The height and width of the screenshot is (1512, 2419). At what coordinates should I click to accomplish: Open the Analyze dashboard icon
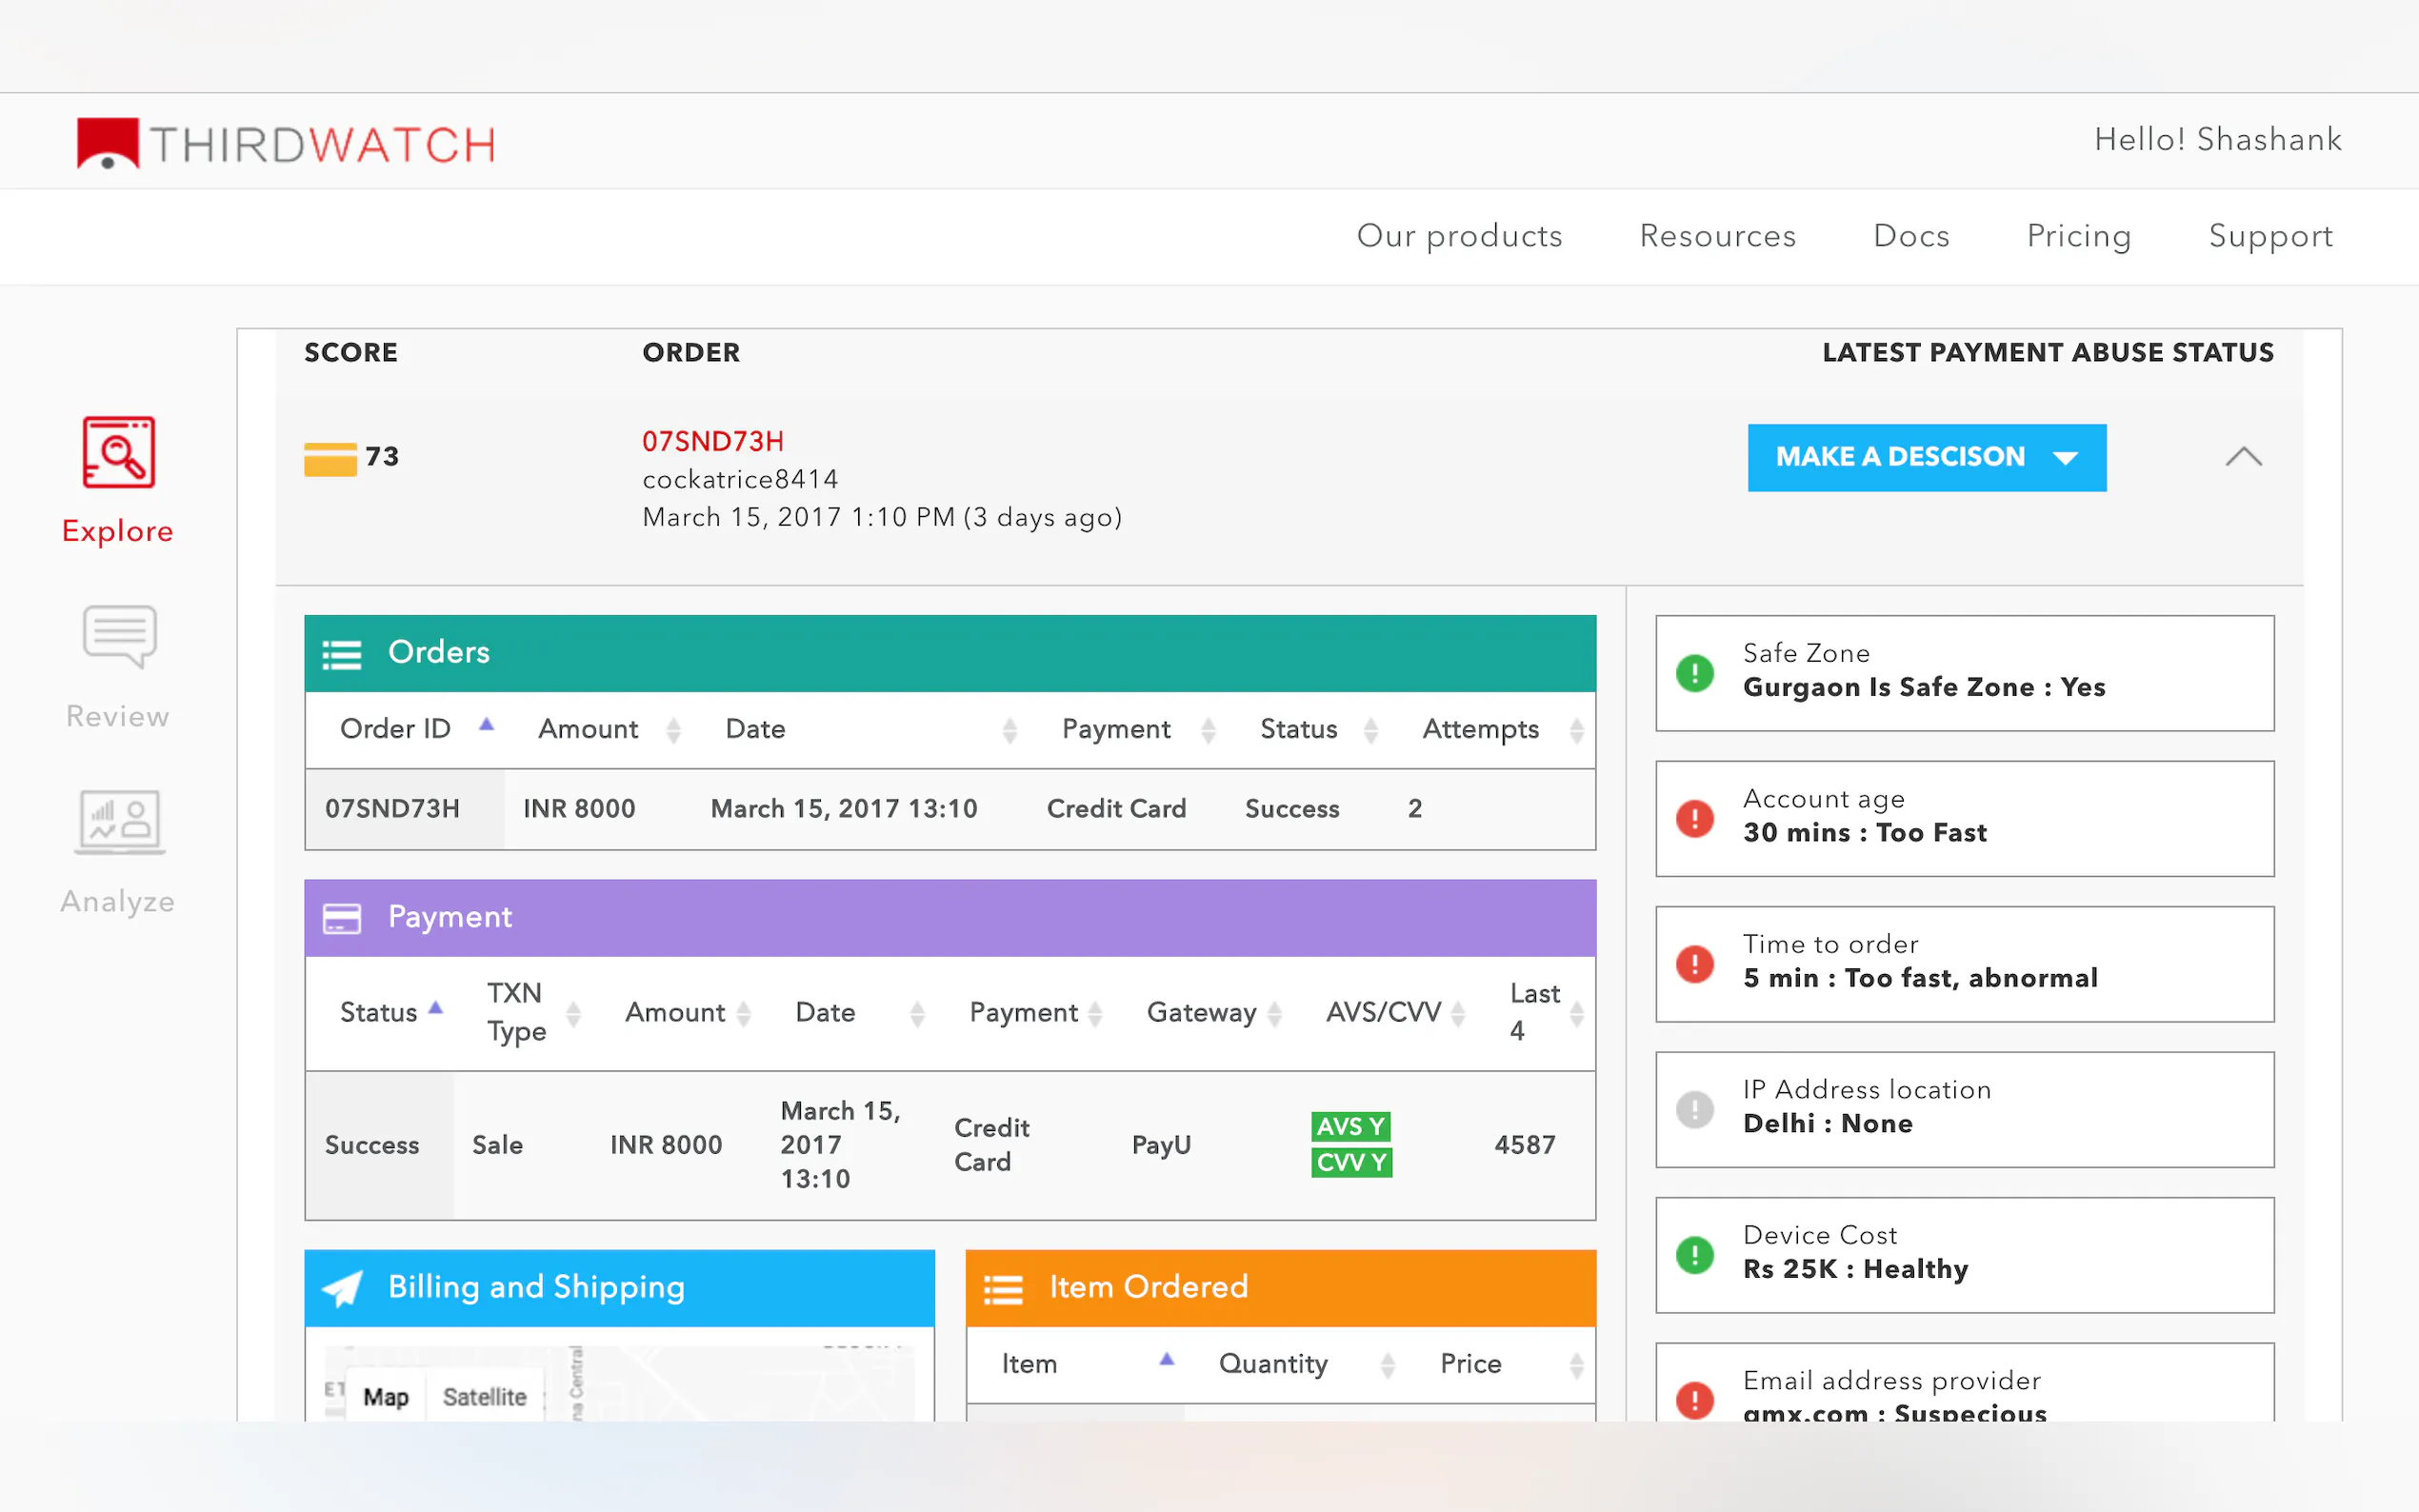pos(118,822)
